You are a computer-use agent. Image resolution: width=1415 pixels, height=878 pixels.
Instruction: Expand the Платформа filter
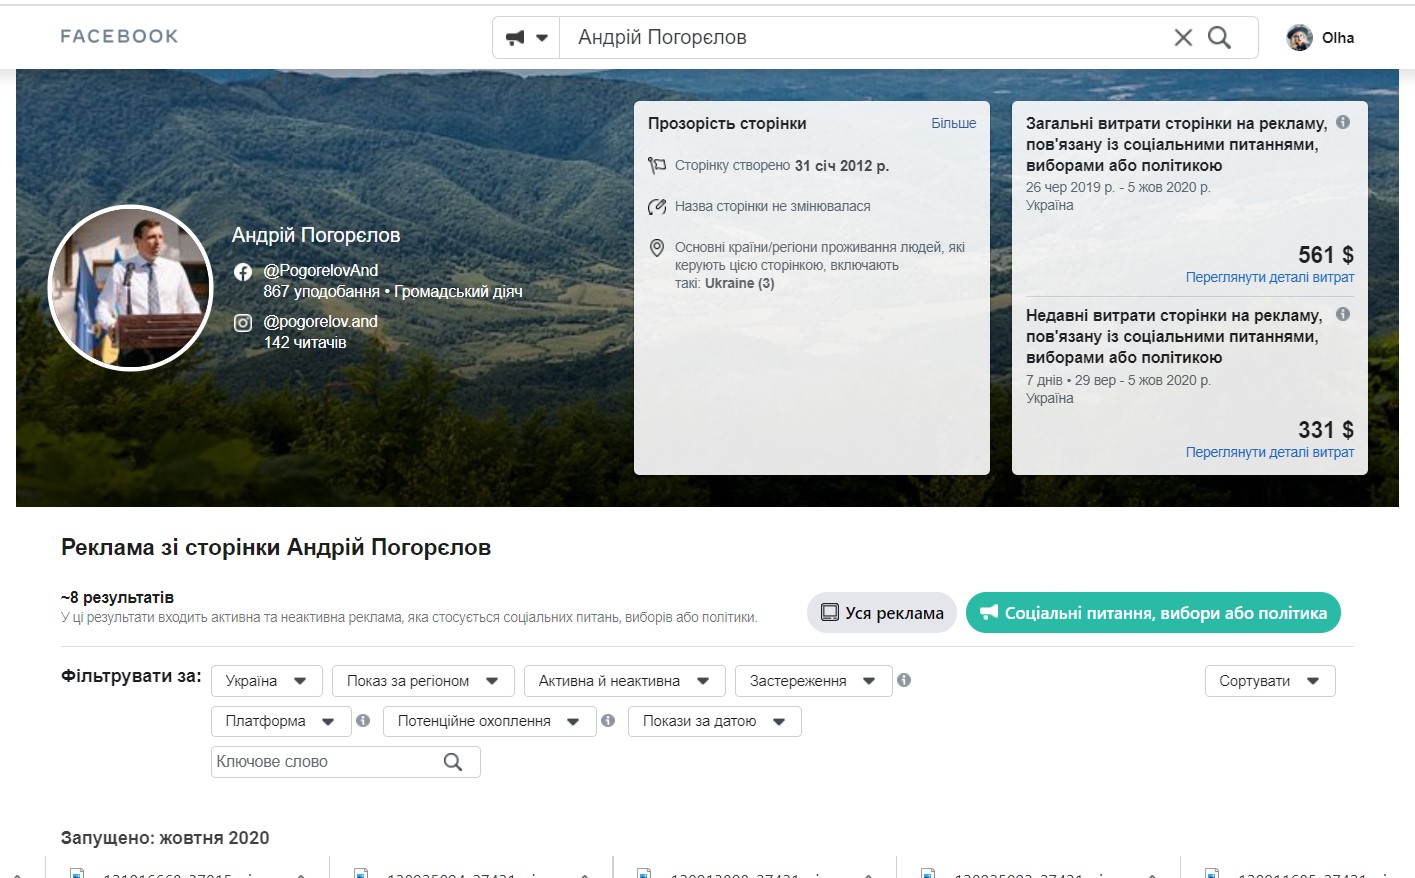(x=281, y=721)
